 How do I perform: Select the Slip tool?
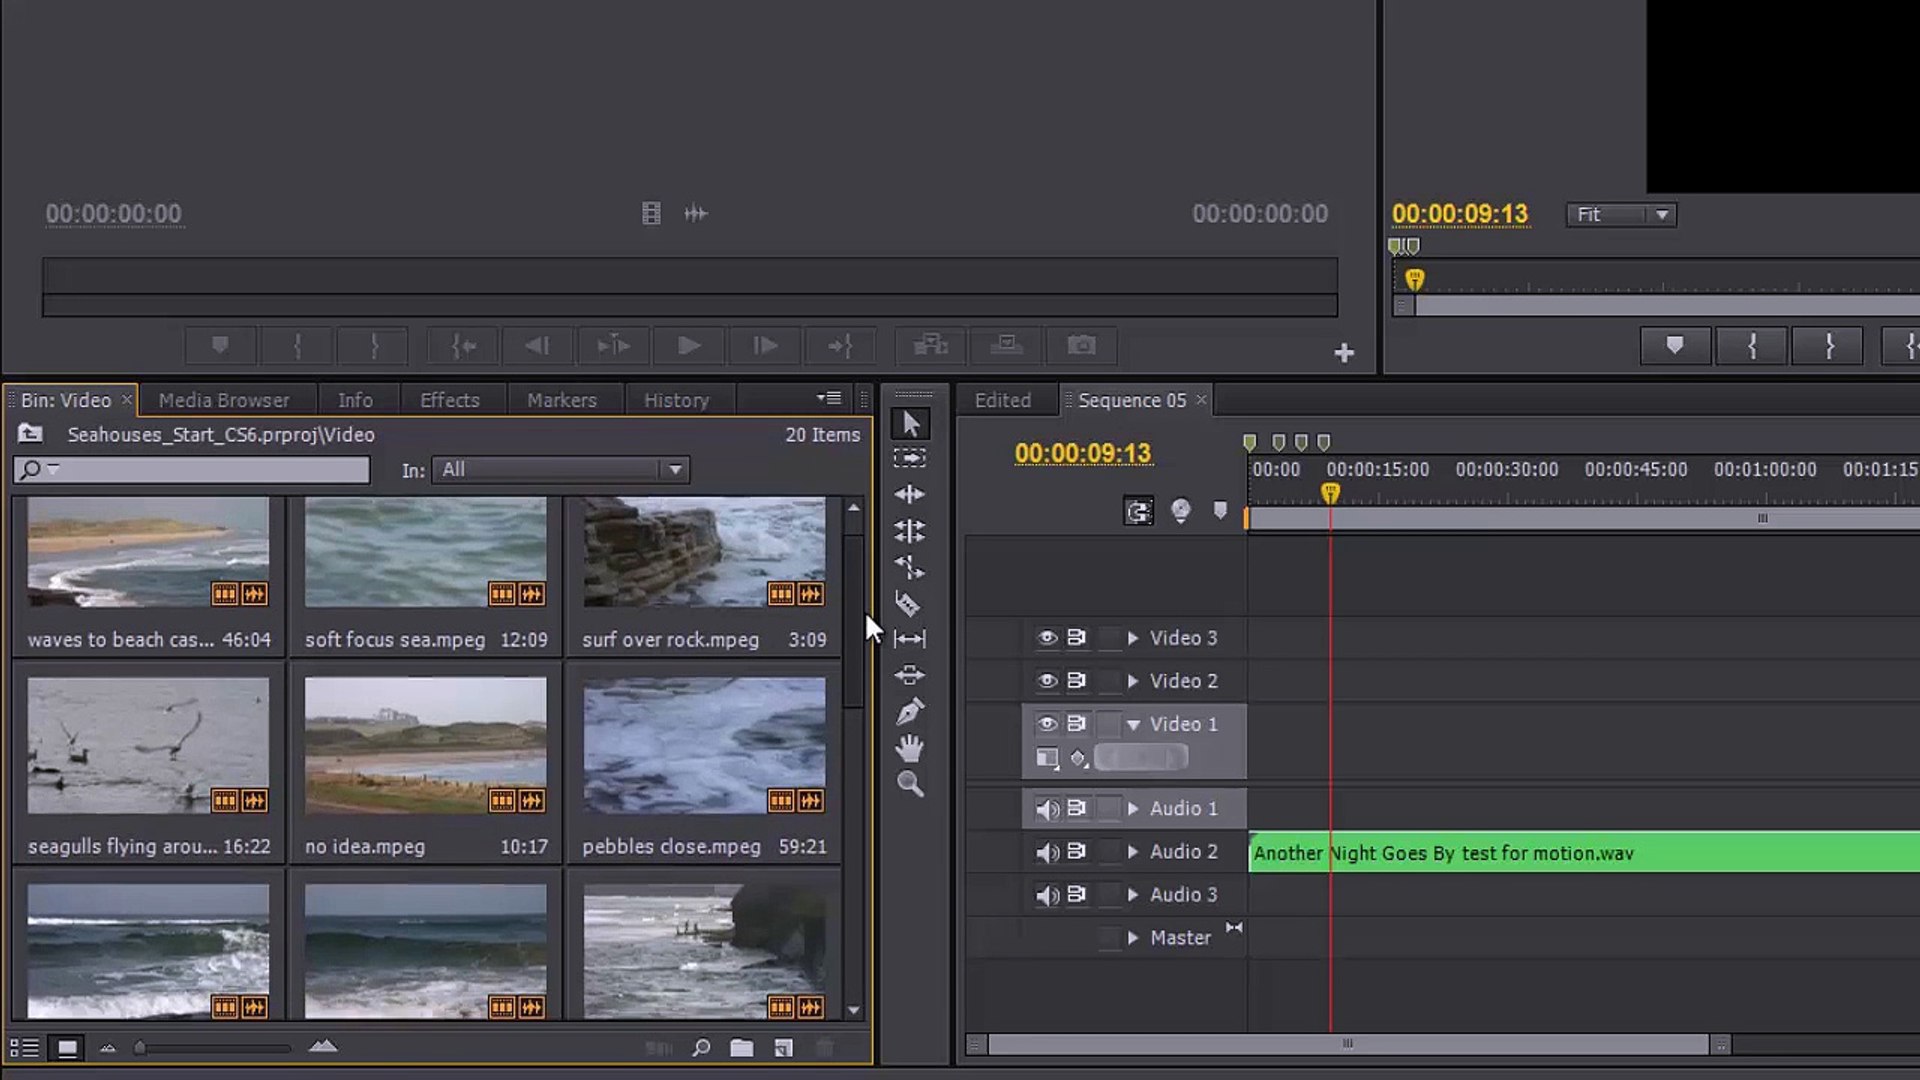tap(910, 639)
